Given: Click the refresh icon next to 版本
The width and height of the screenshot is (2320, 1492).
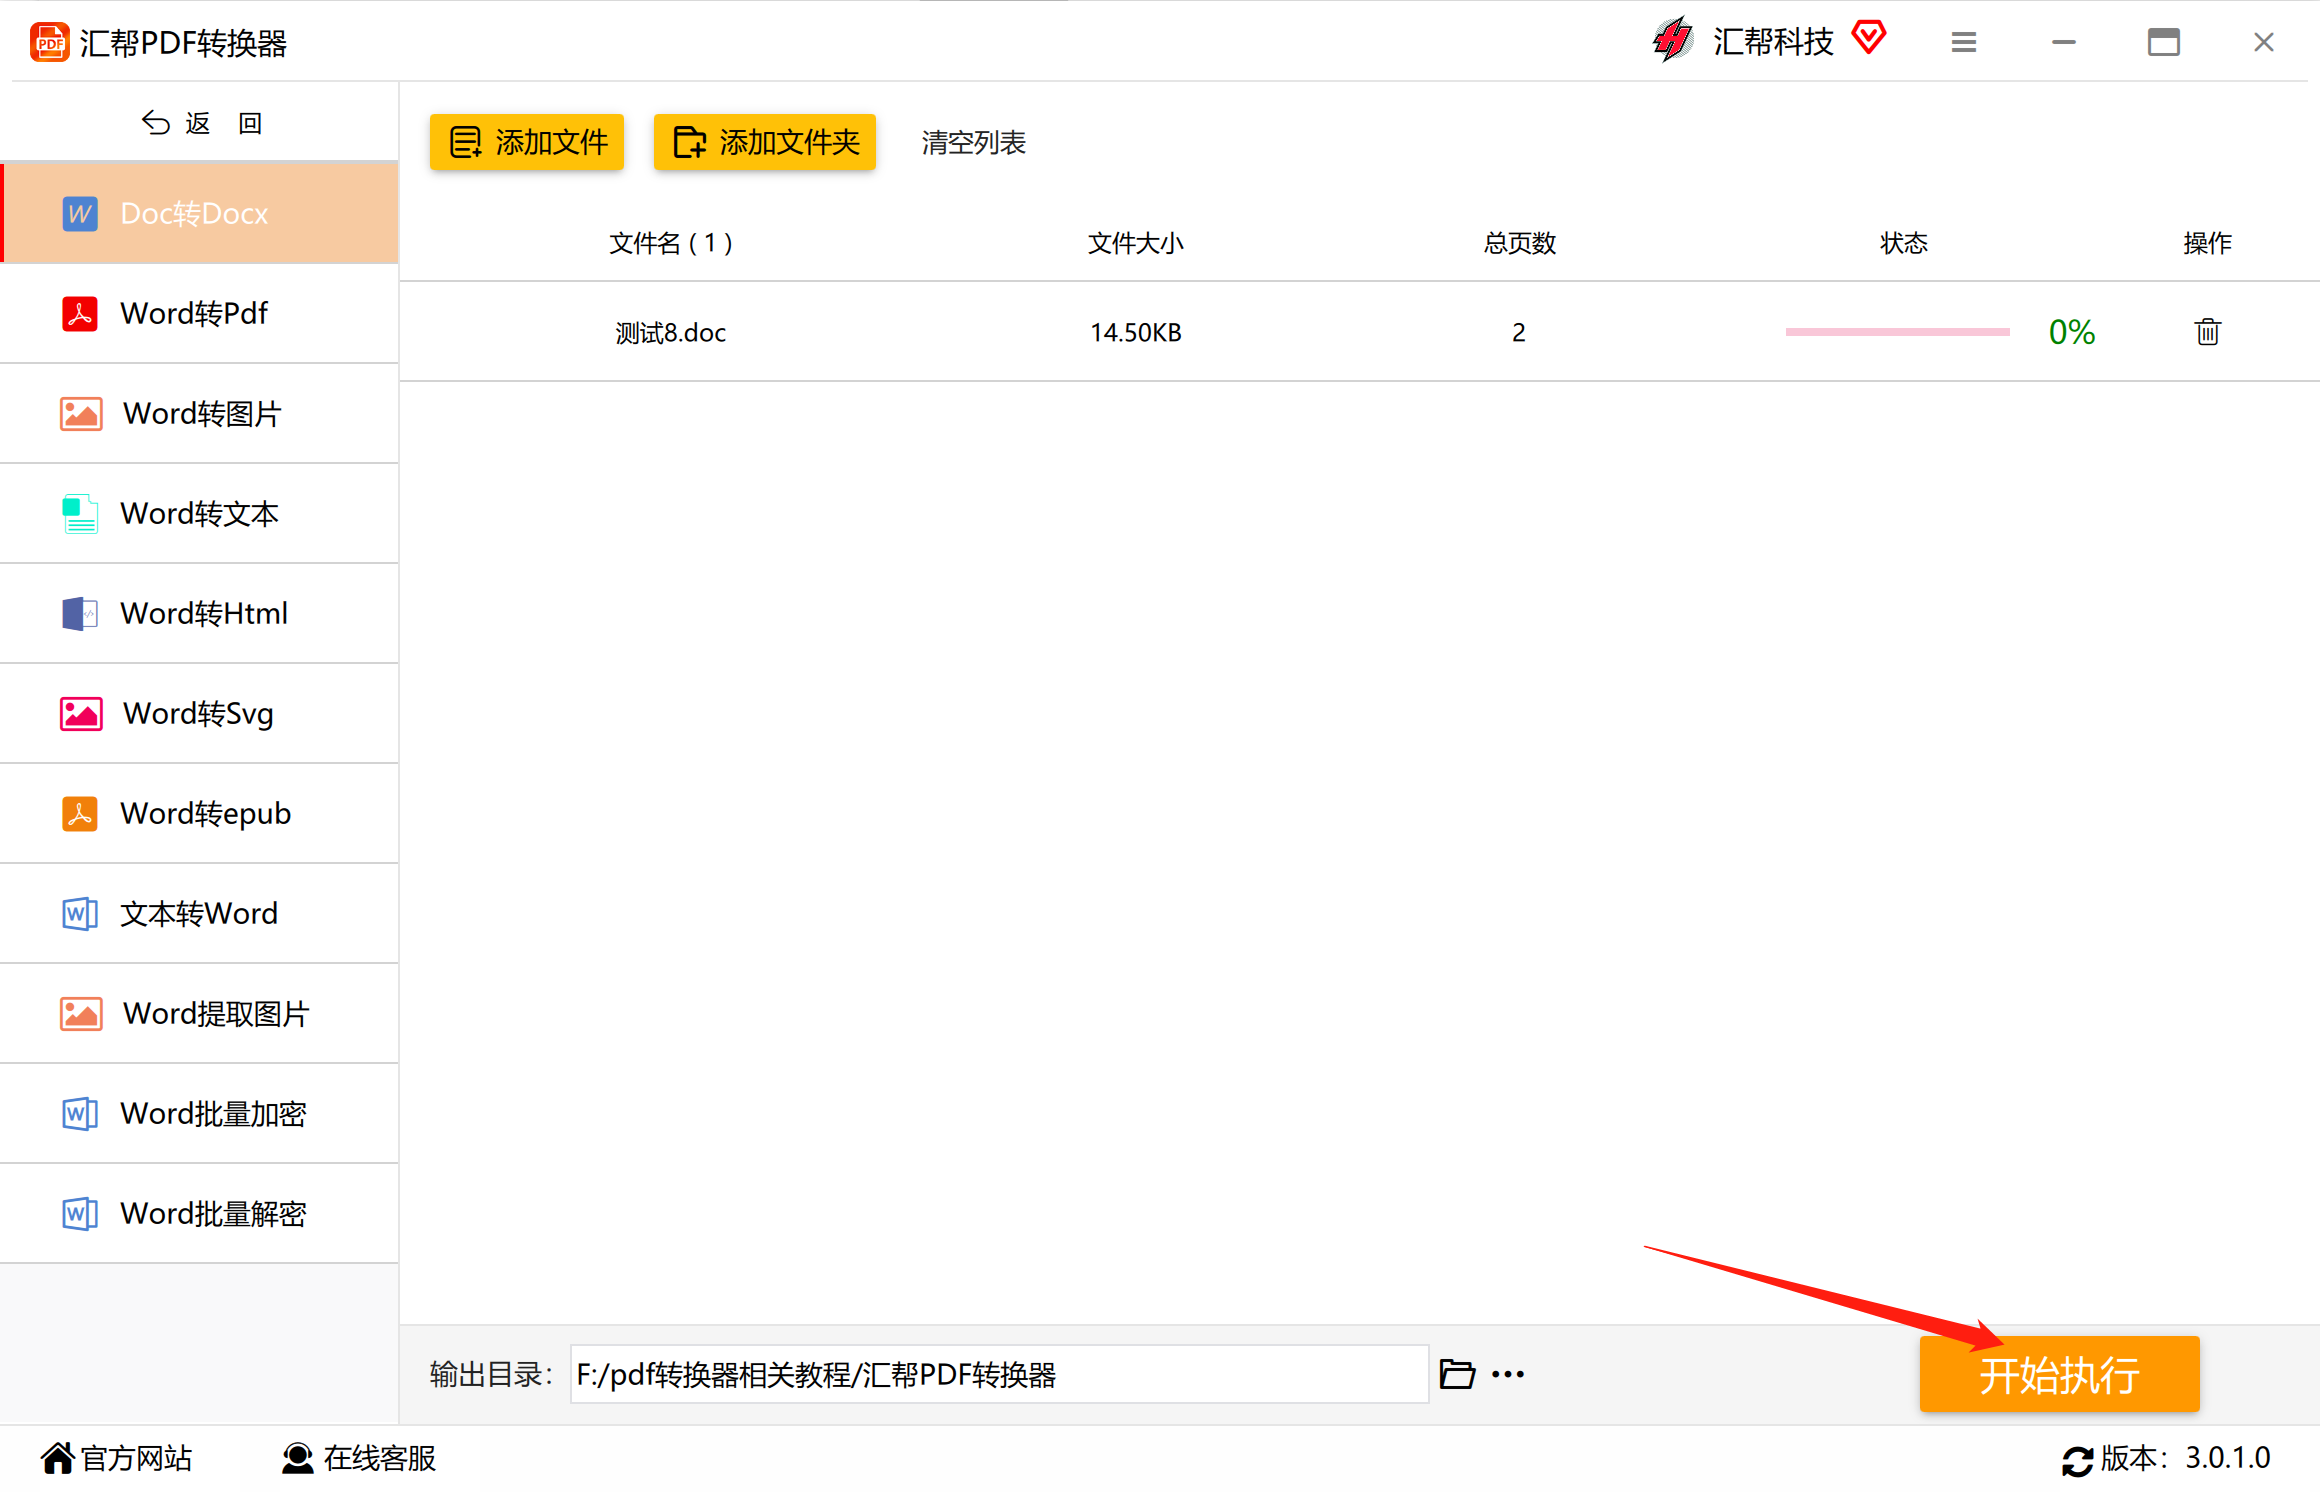Looking at the screenshot, I should click(2078, 1461).
